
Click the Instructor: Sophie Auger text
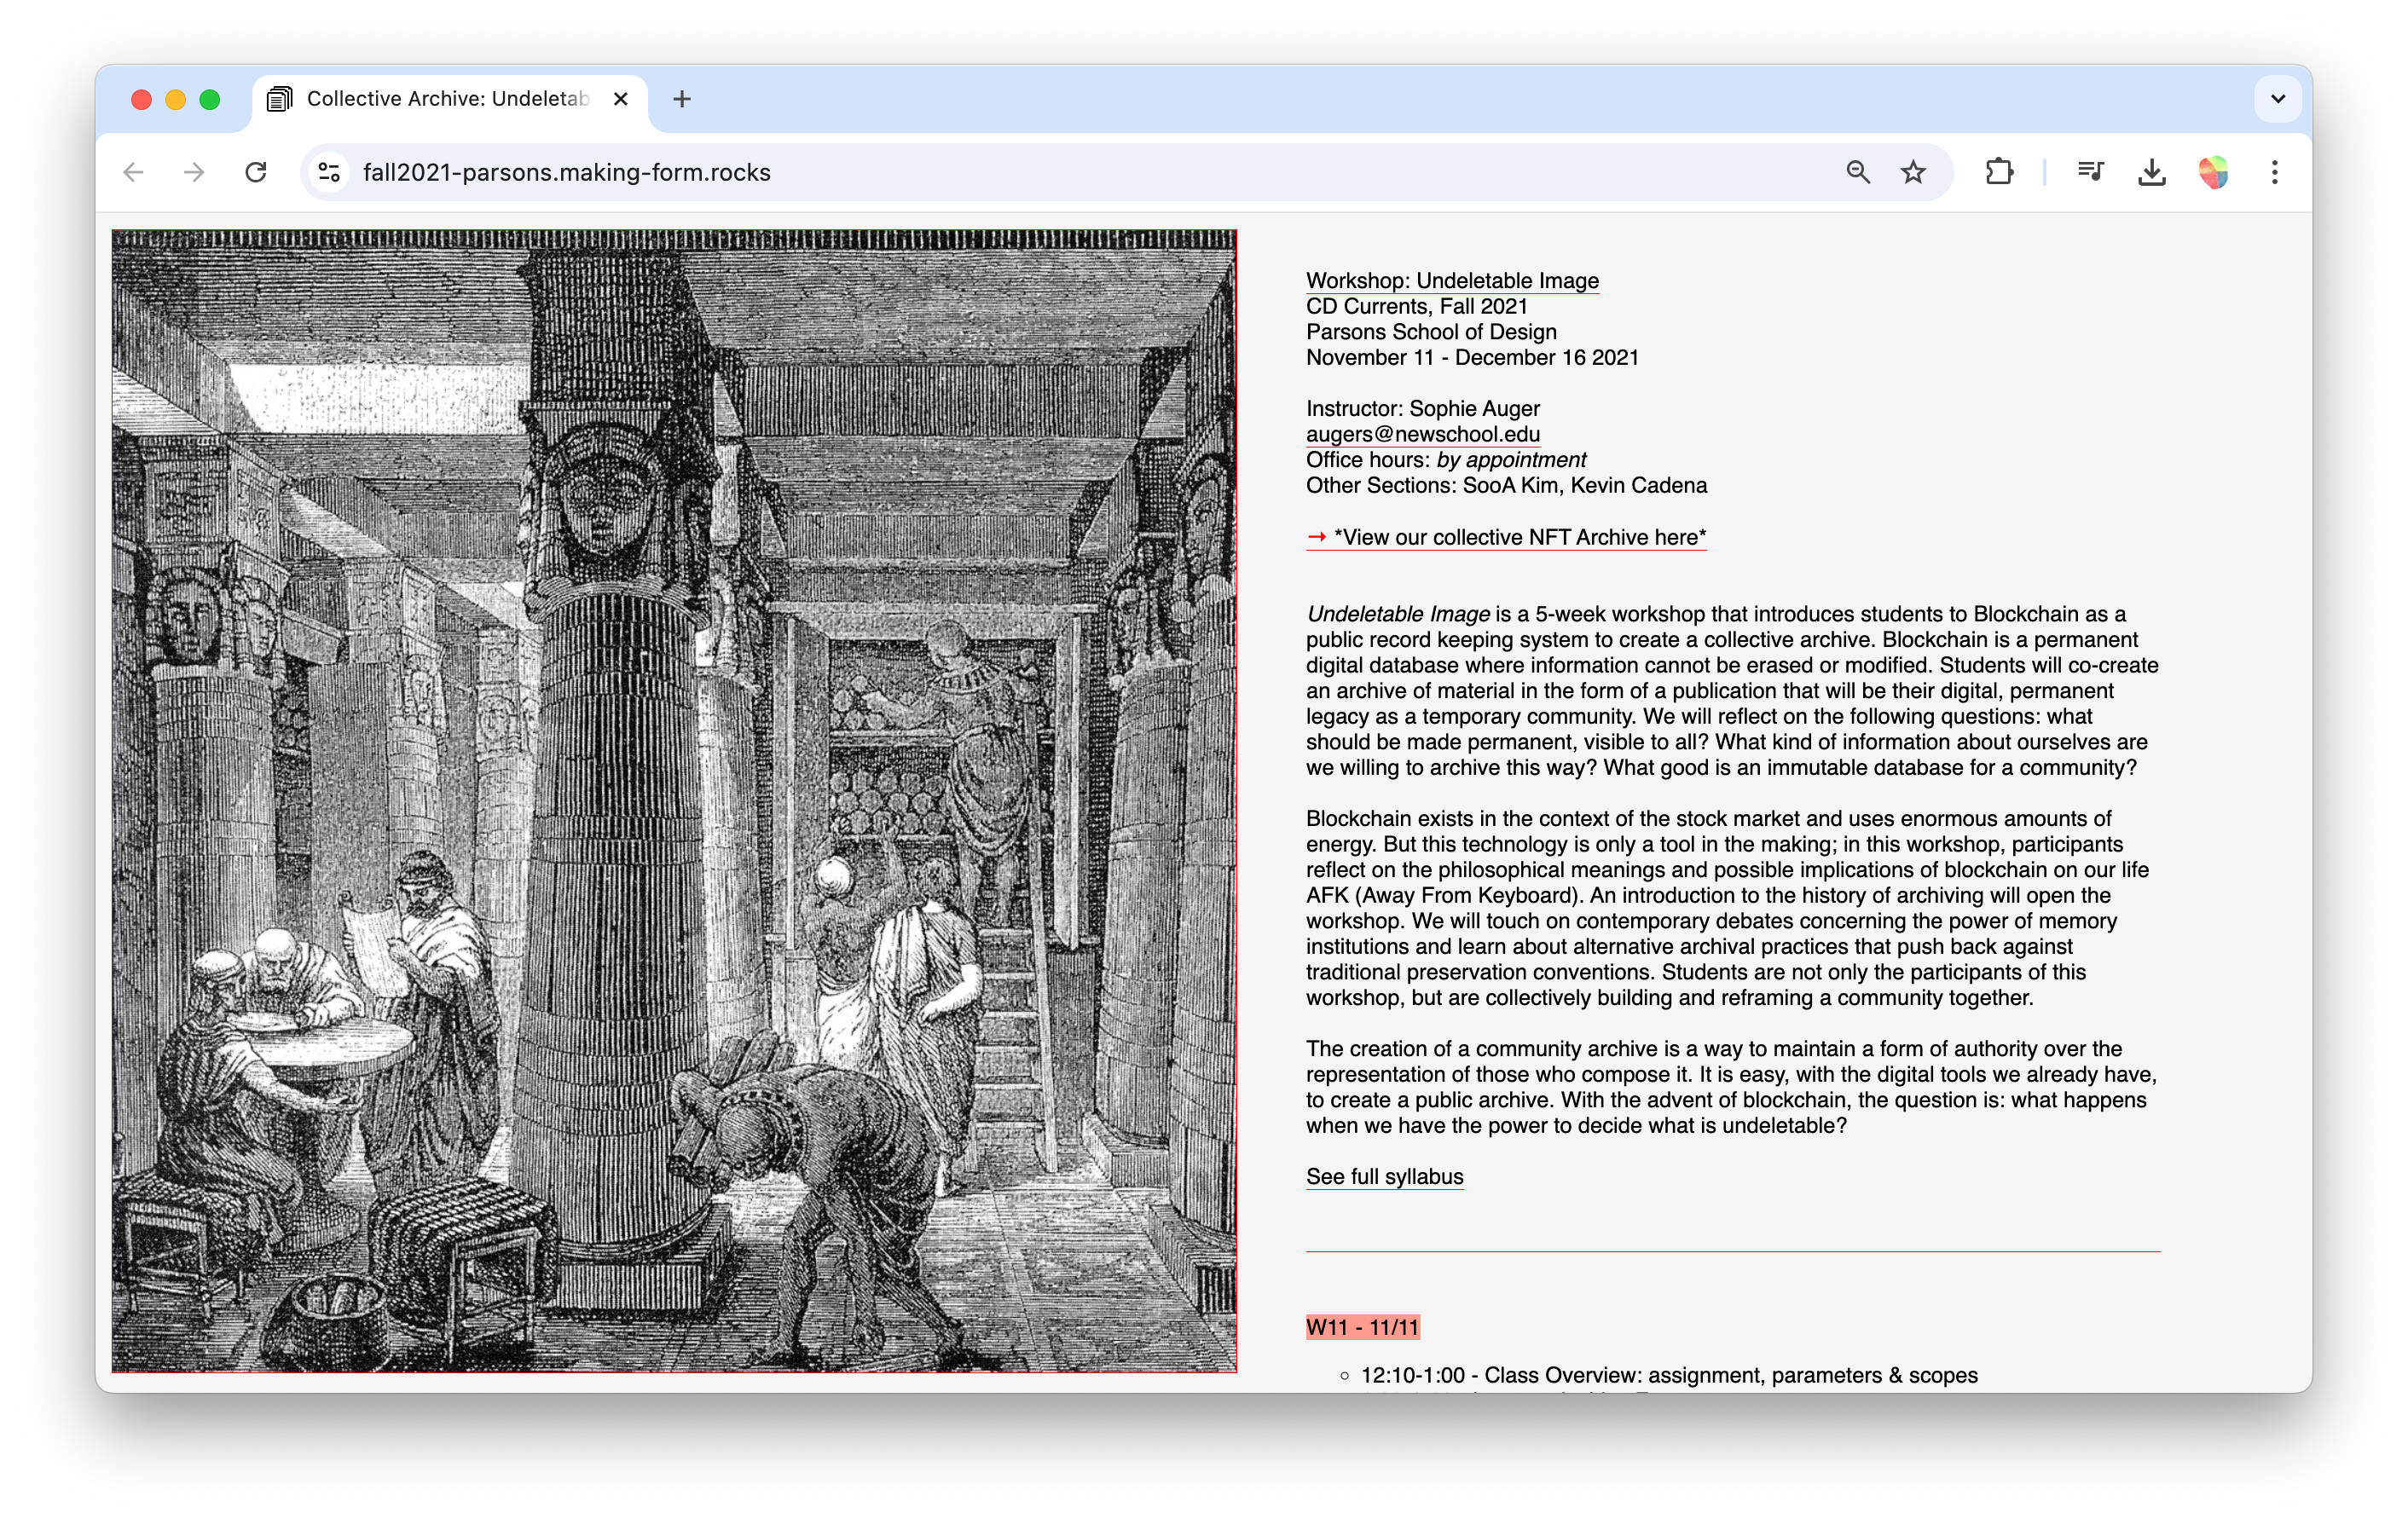1422,409
